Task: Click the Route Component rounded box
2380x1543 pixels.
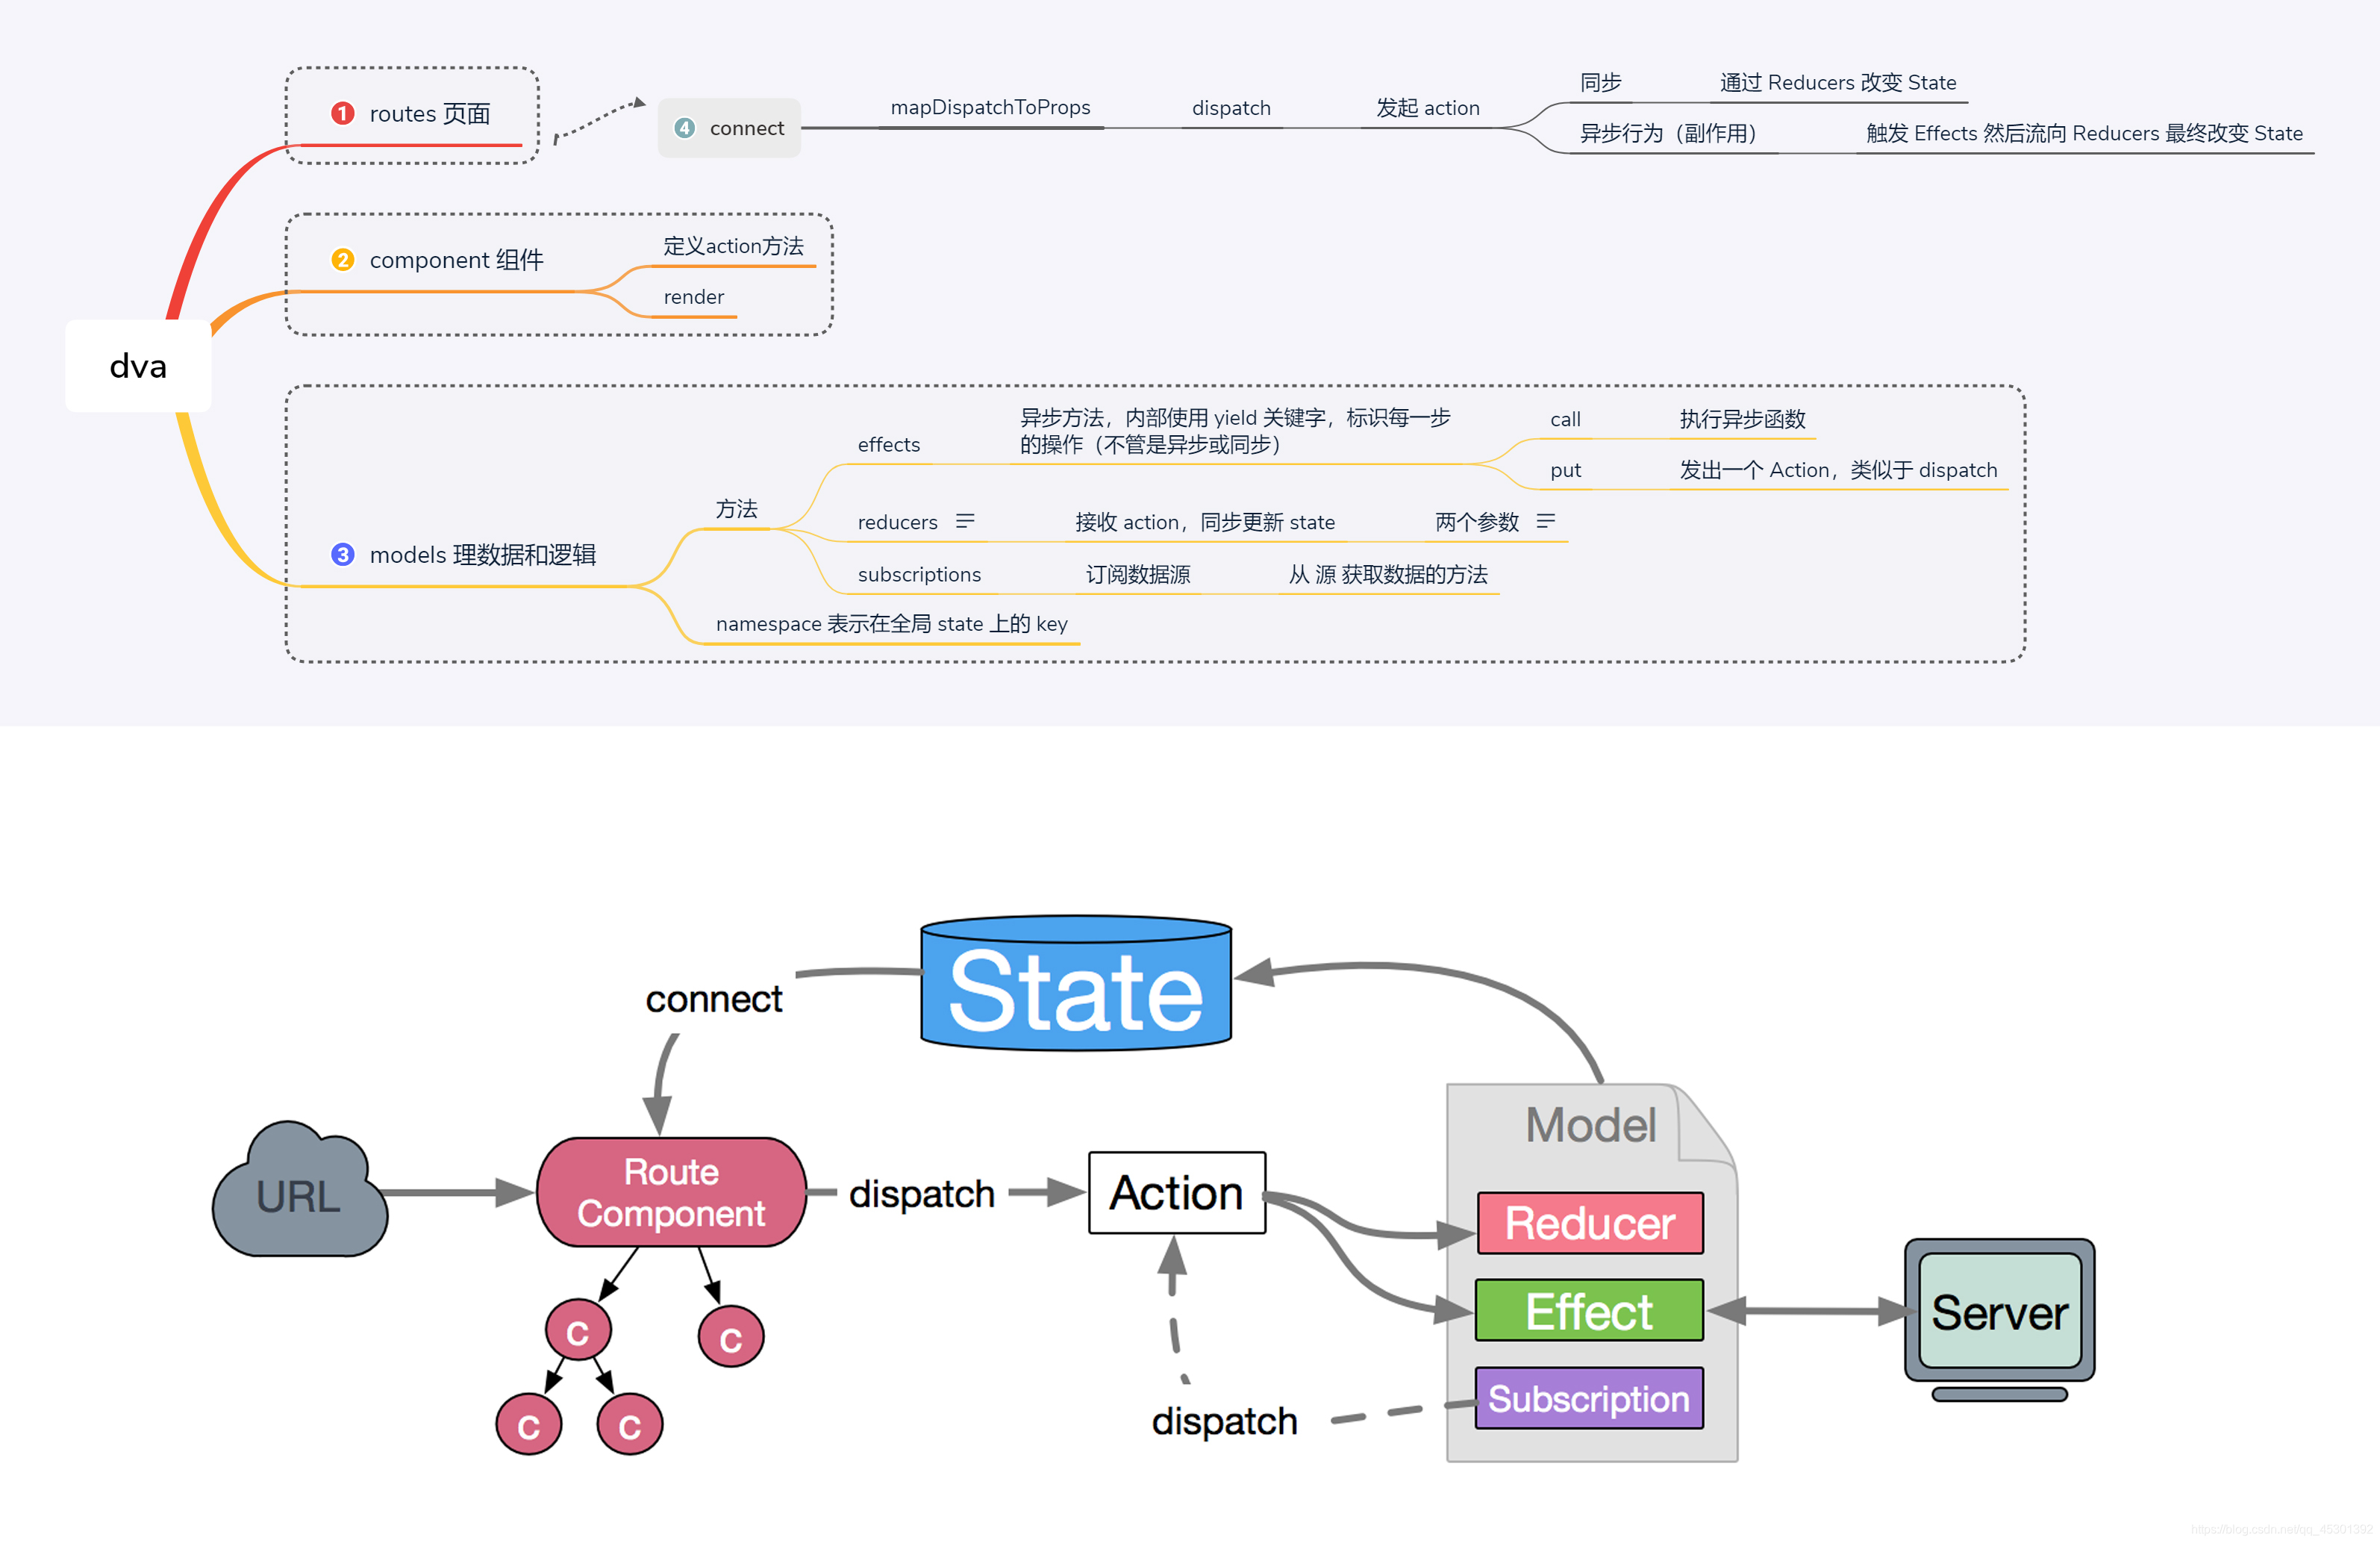Action: [x=671, y=1192]
